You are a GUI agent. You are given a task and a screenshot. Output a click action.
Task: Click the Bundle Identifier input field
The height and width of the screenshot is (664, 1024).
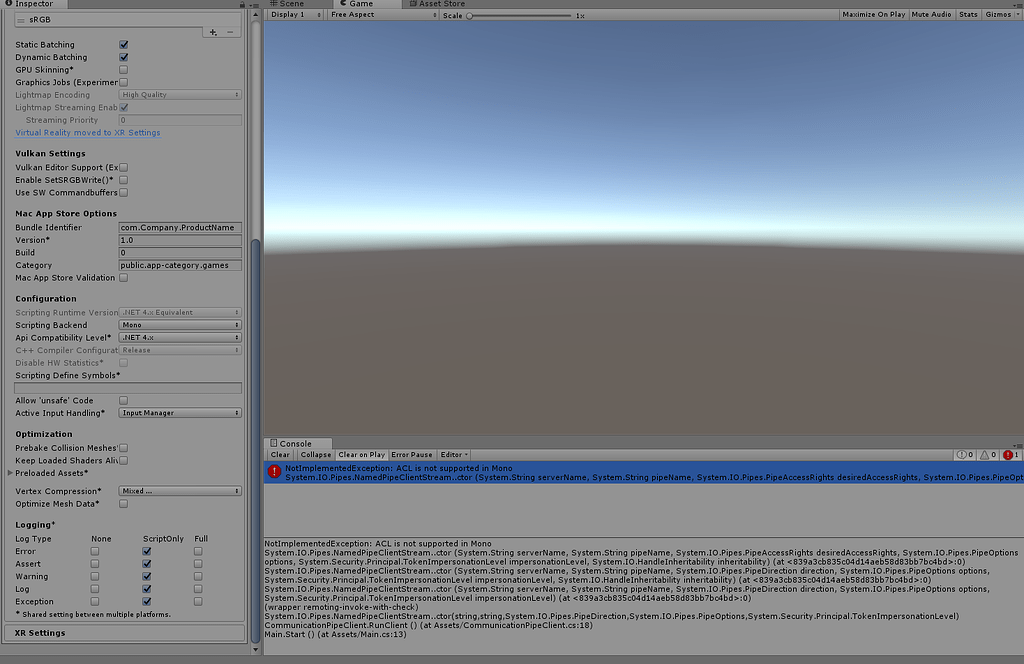179,227
